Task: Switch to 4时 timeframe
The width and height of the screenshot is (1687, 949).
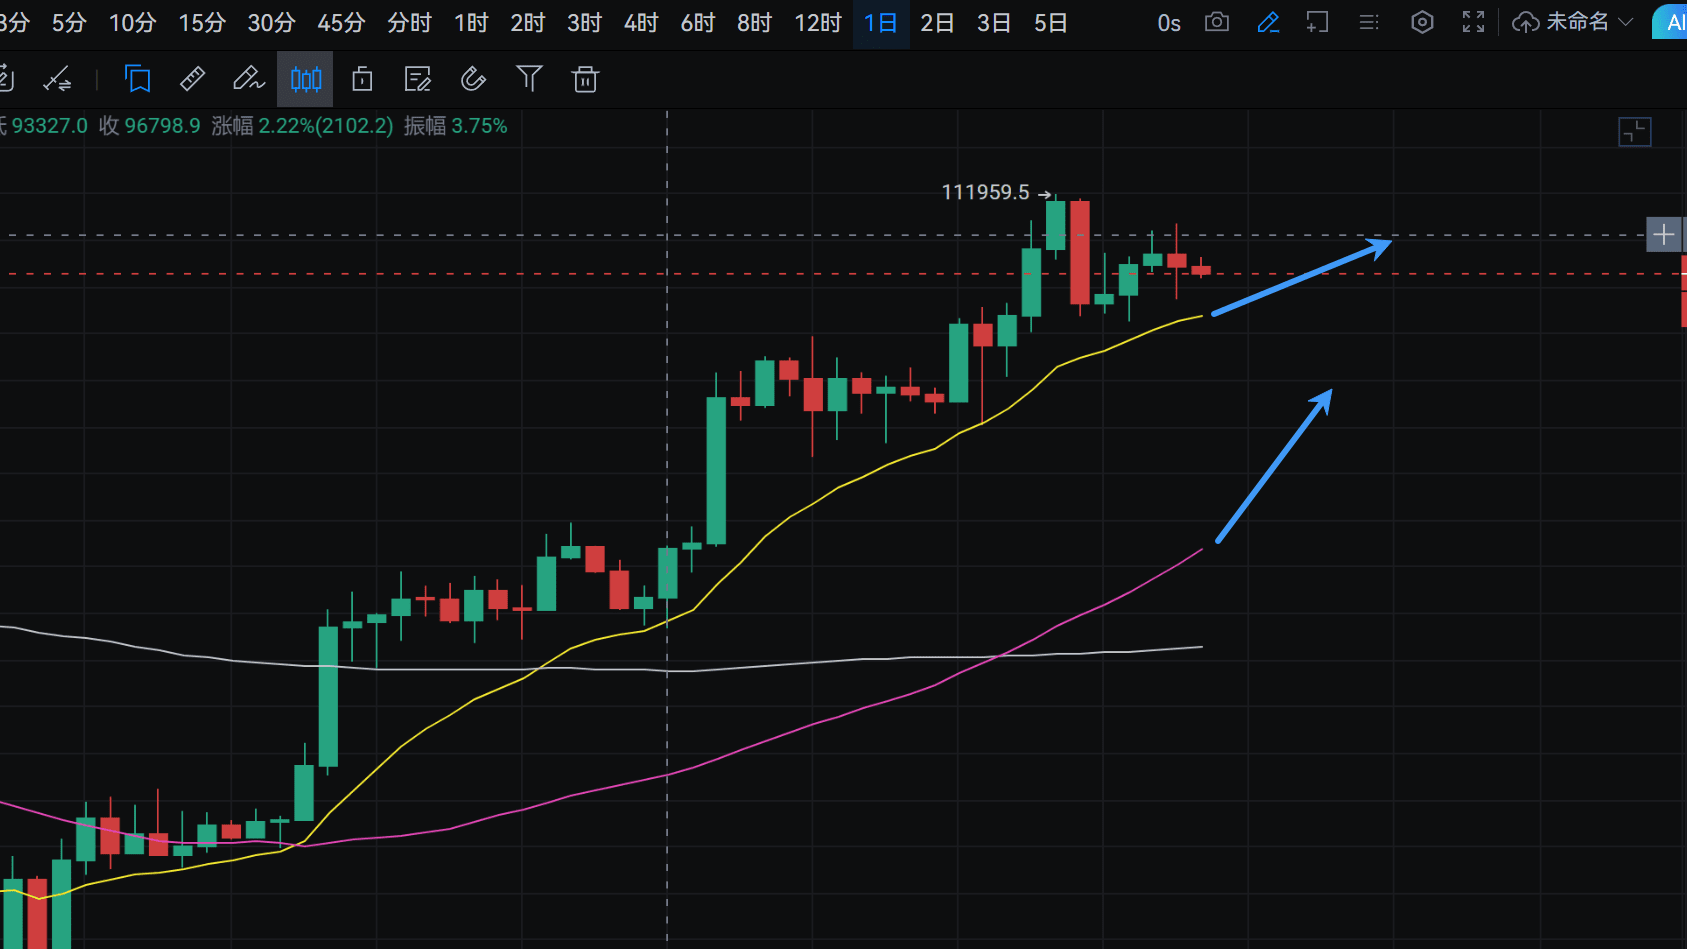Action: (641, 23)
